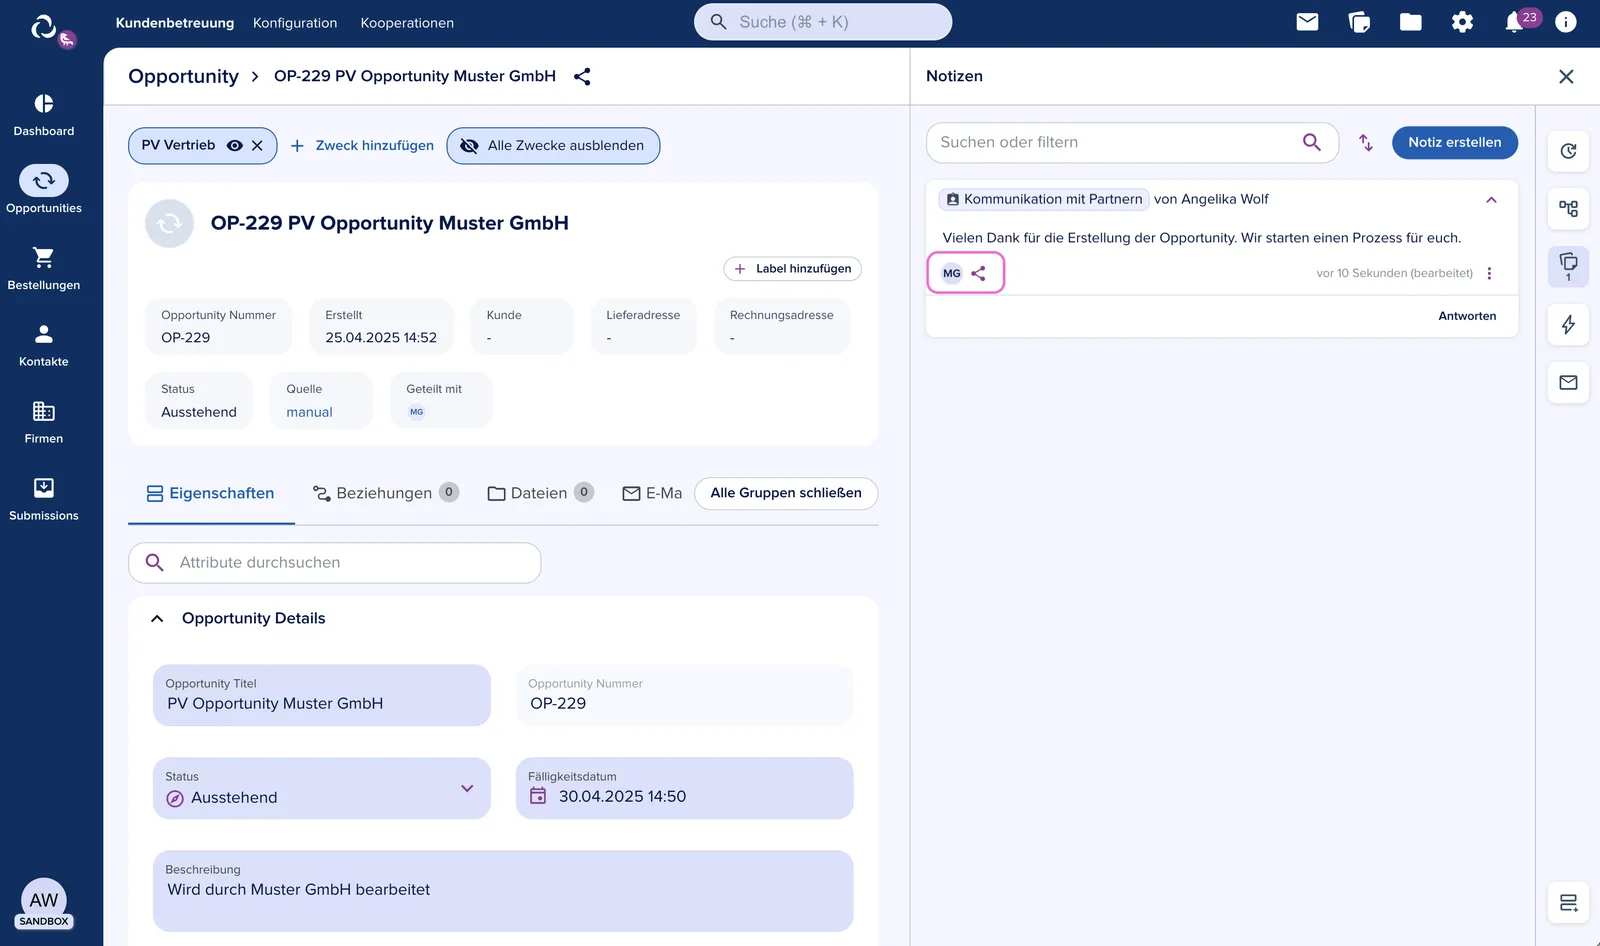The height and width of the screenshot is (946, 1600).
Task: Click Alle Zwecke ausblenden button
Action: coord(553,145)
